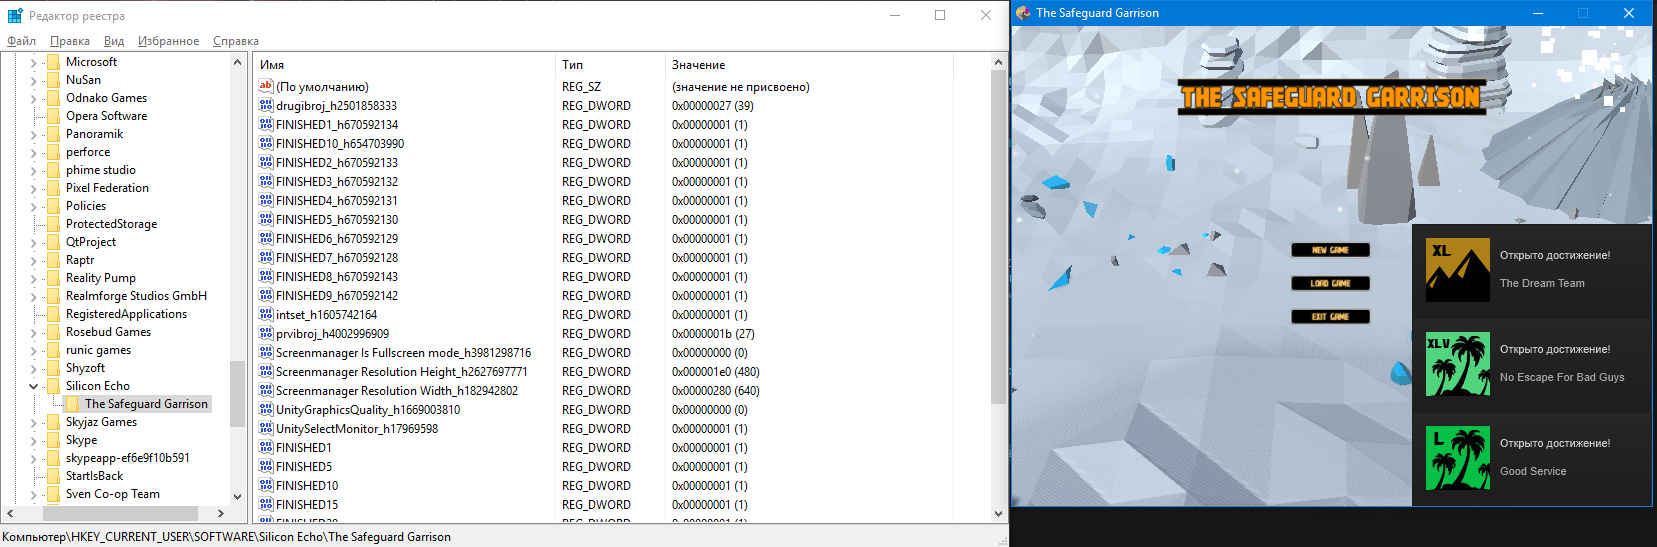This screenshot has width=1657, height=547.
Task: Click LOAD GAME button in the game
Action: pyautogui.click(x=1330, y=283)
